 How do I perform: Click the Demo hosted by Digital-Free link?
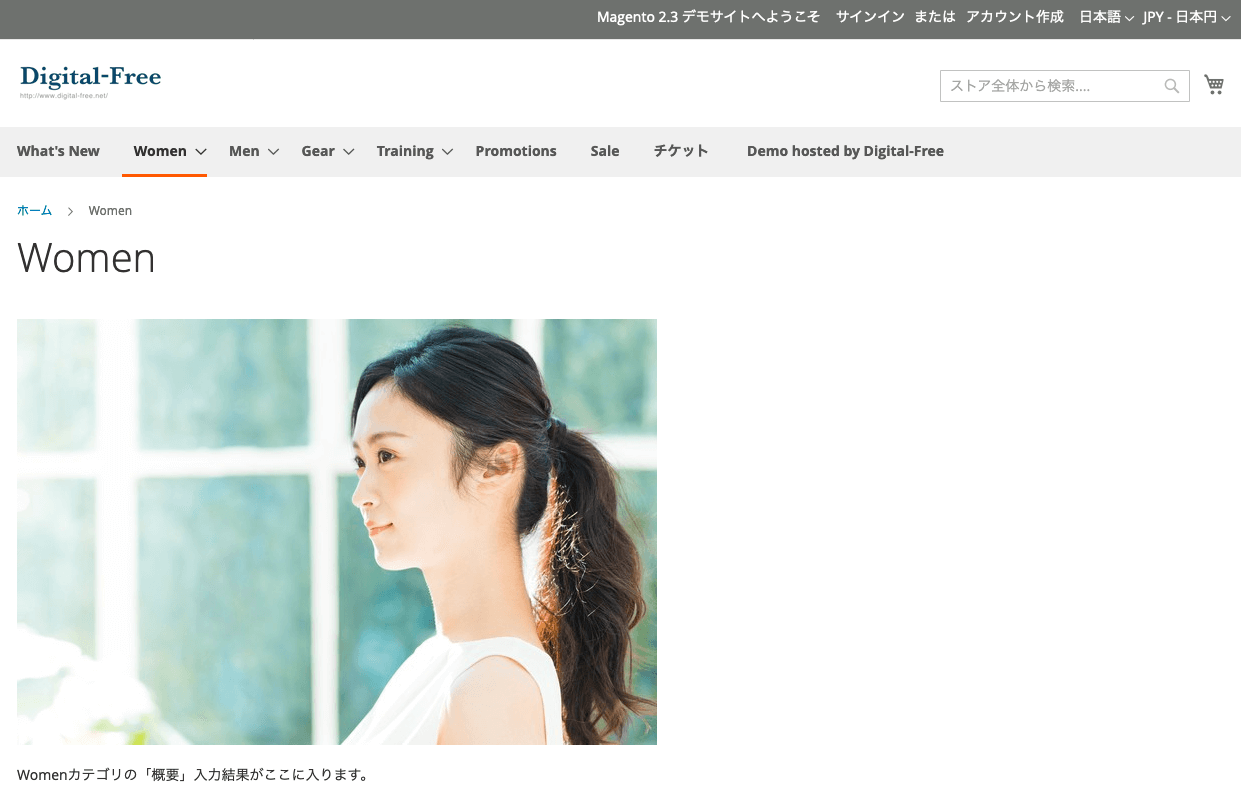845,151
